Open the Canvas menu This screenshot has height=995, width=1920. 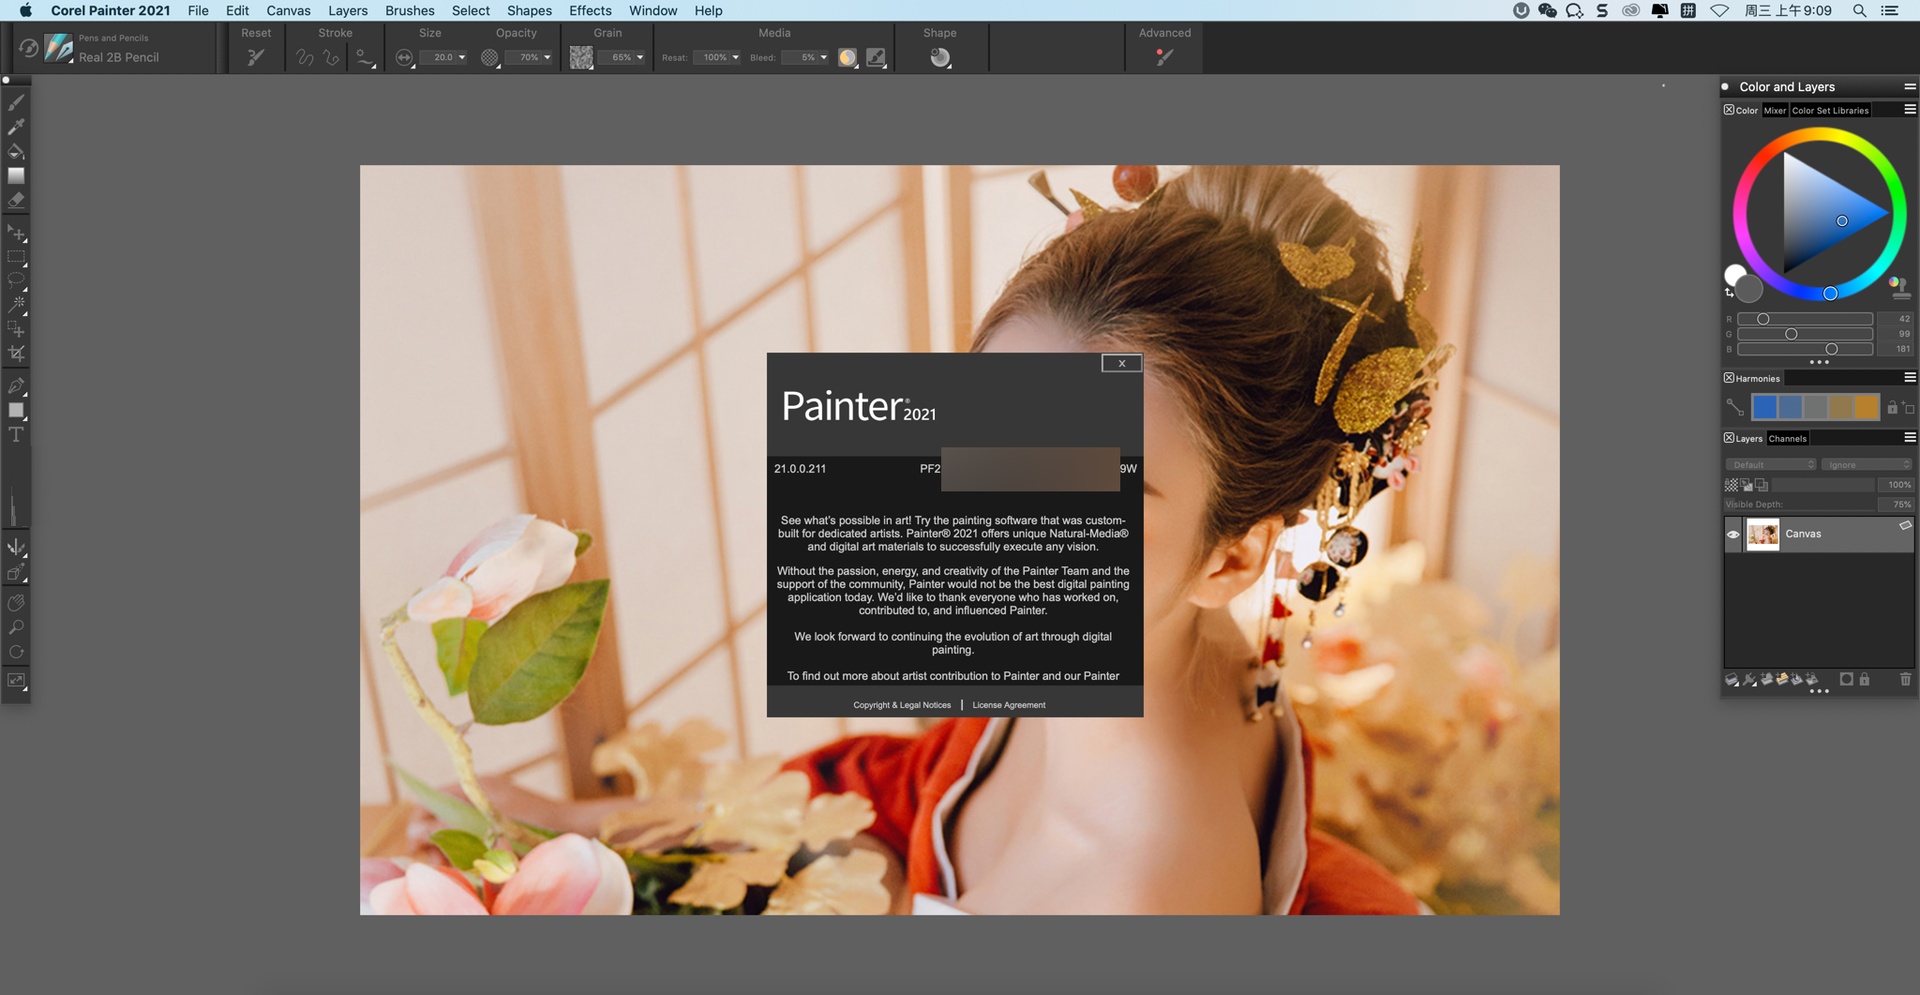tap(288, 10)
